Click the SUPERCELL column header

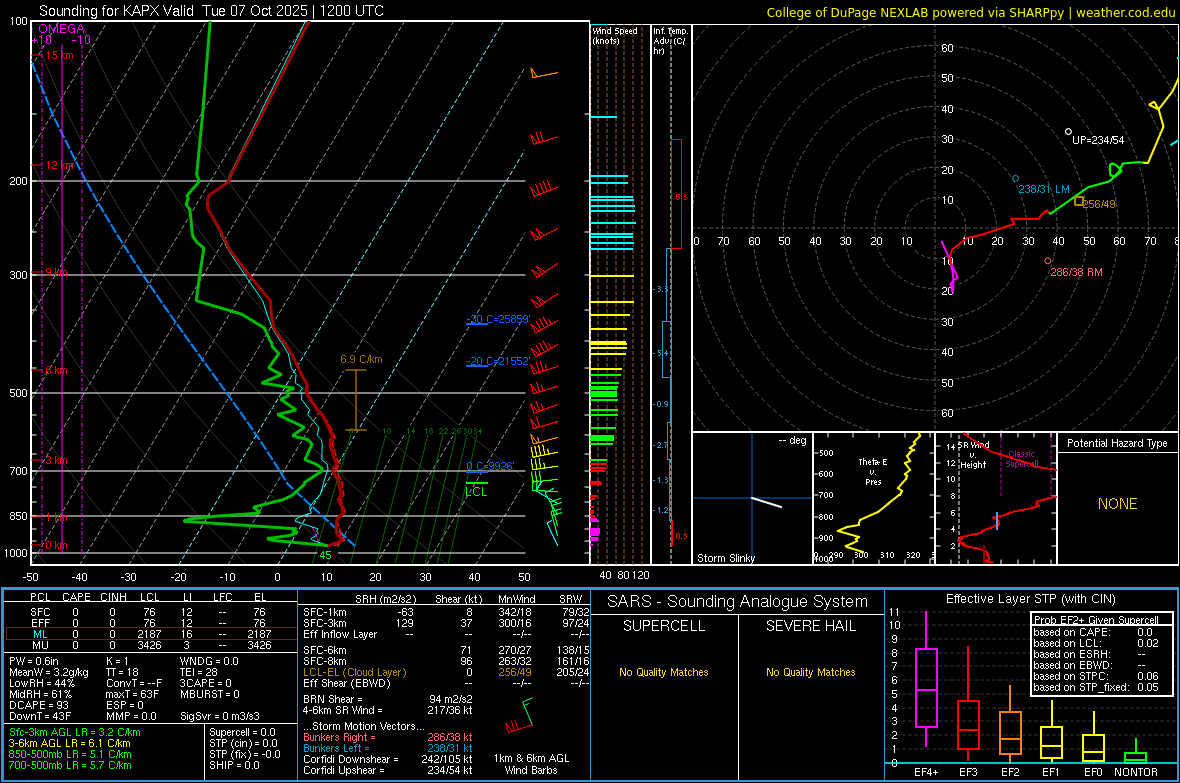pyautogui.click(x=664, y=626)
